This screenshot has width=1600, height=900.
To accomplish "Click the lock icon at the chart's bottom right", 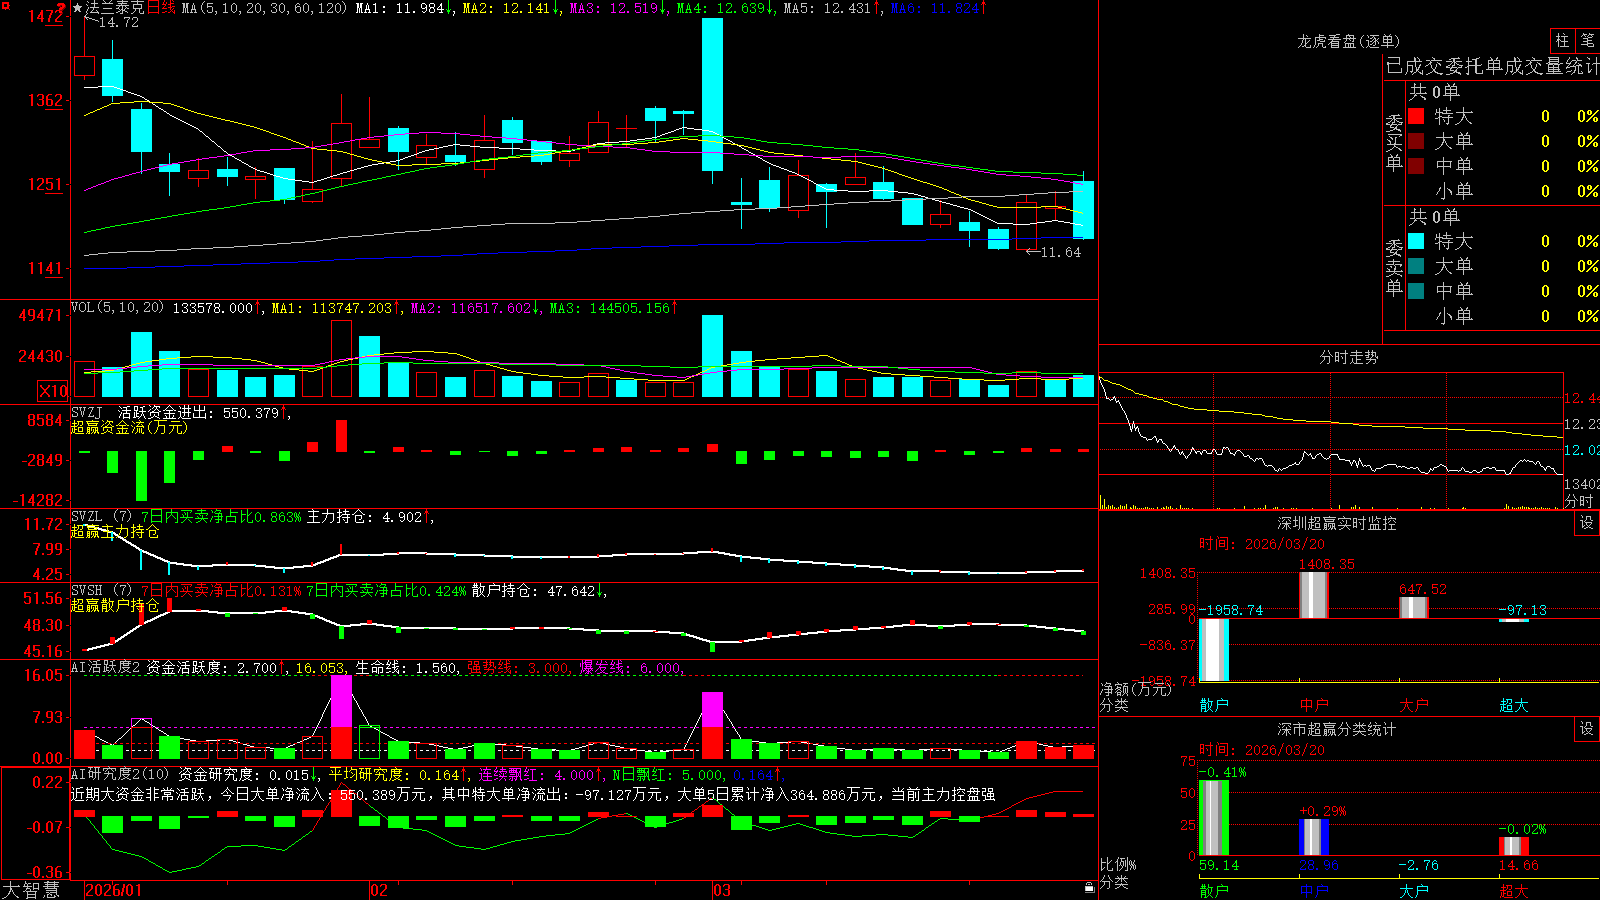I will (x=1089, y=887).
